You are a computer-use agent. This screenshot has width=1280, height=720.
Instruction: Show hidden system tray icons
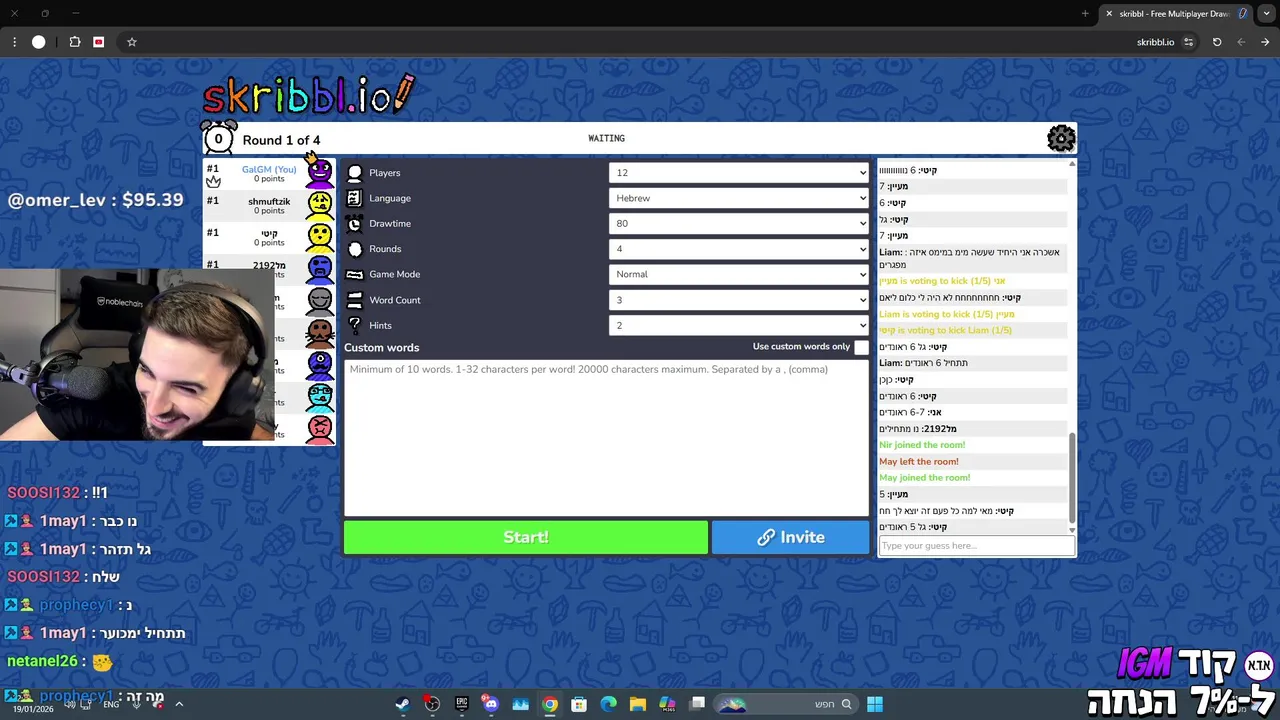[179, 704]
